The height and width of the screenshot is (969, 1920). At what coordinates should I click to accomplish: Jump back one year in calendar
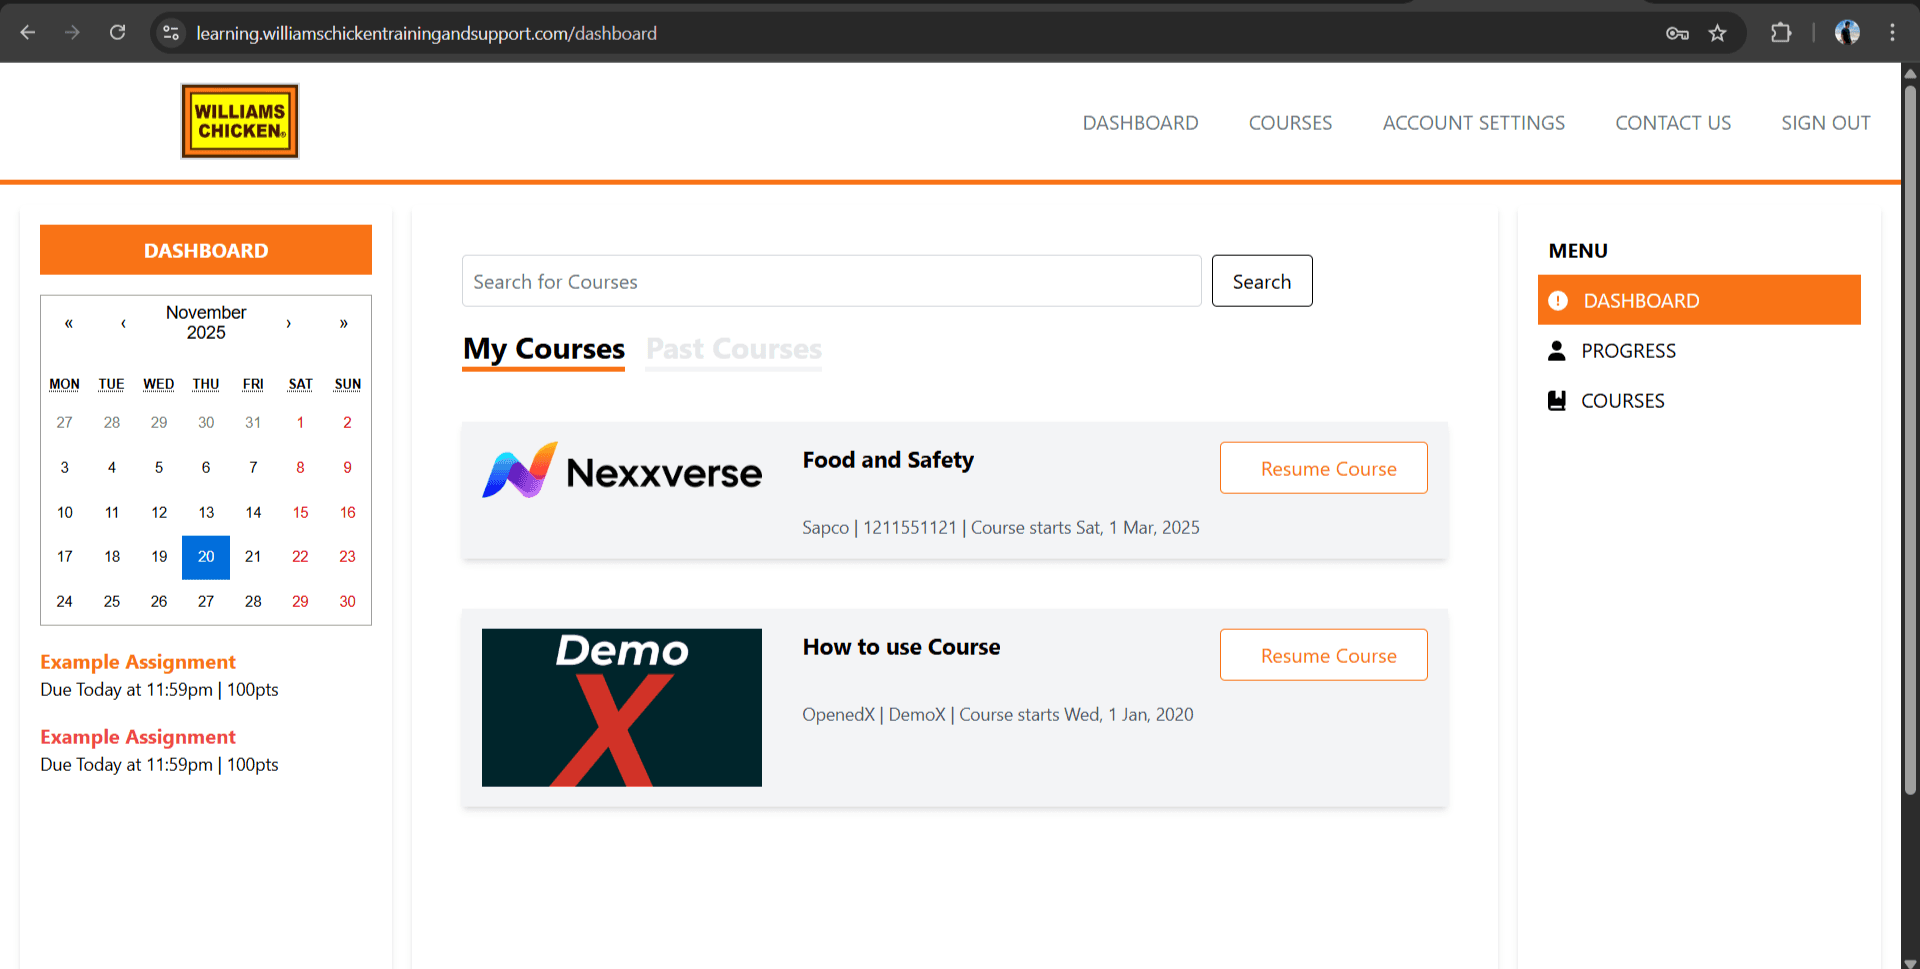(69, 323)
